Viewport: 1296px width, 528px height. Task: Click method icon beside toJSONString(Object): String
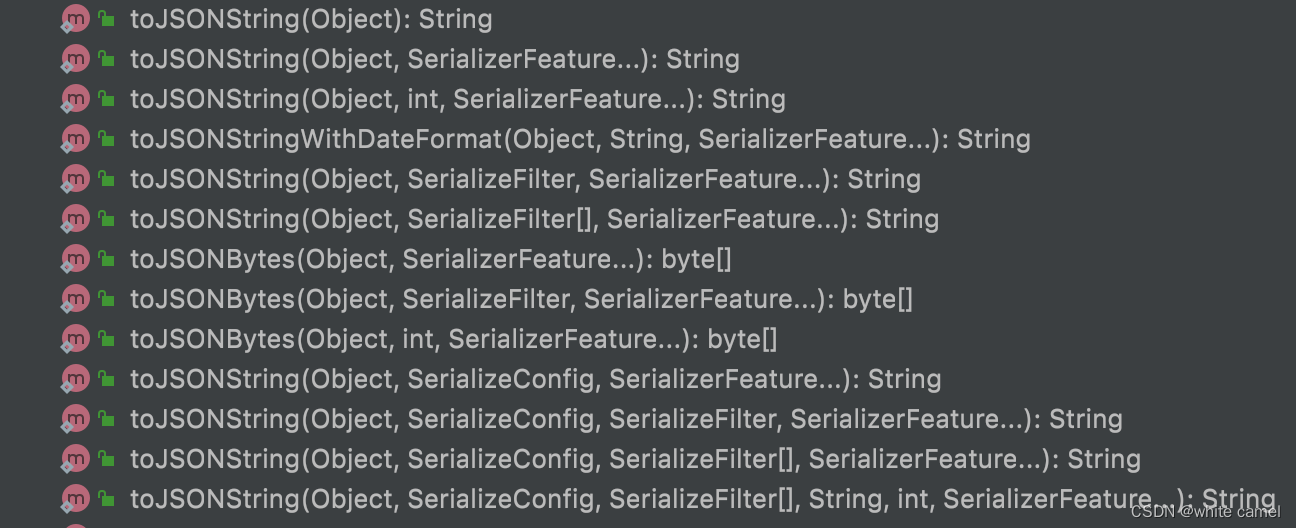75,19
